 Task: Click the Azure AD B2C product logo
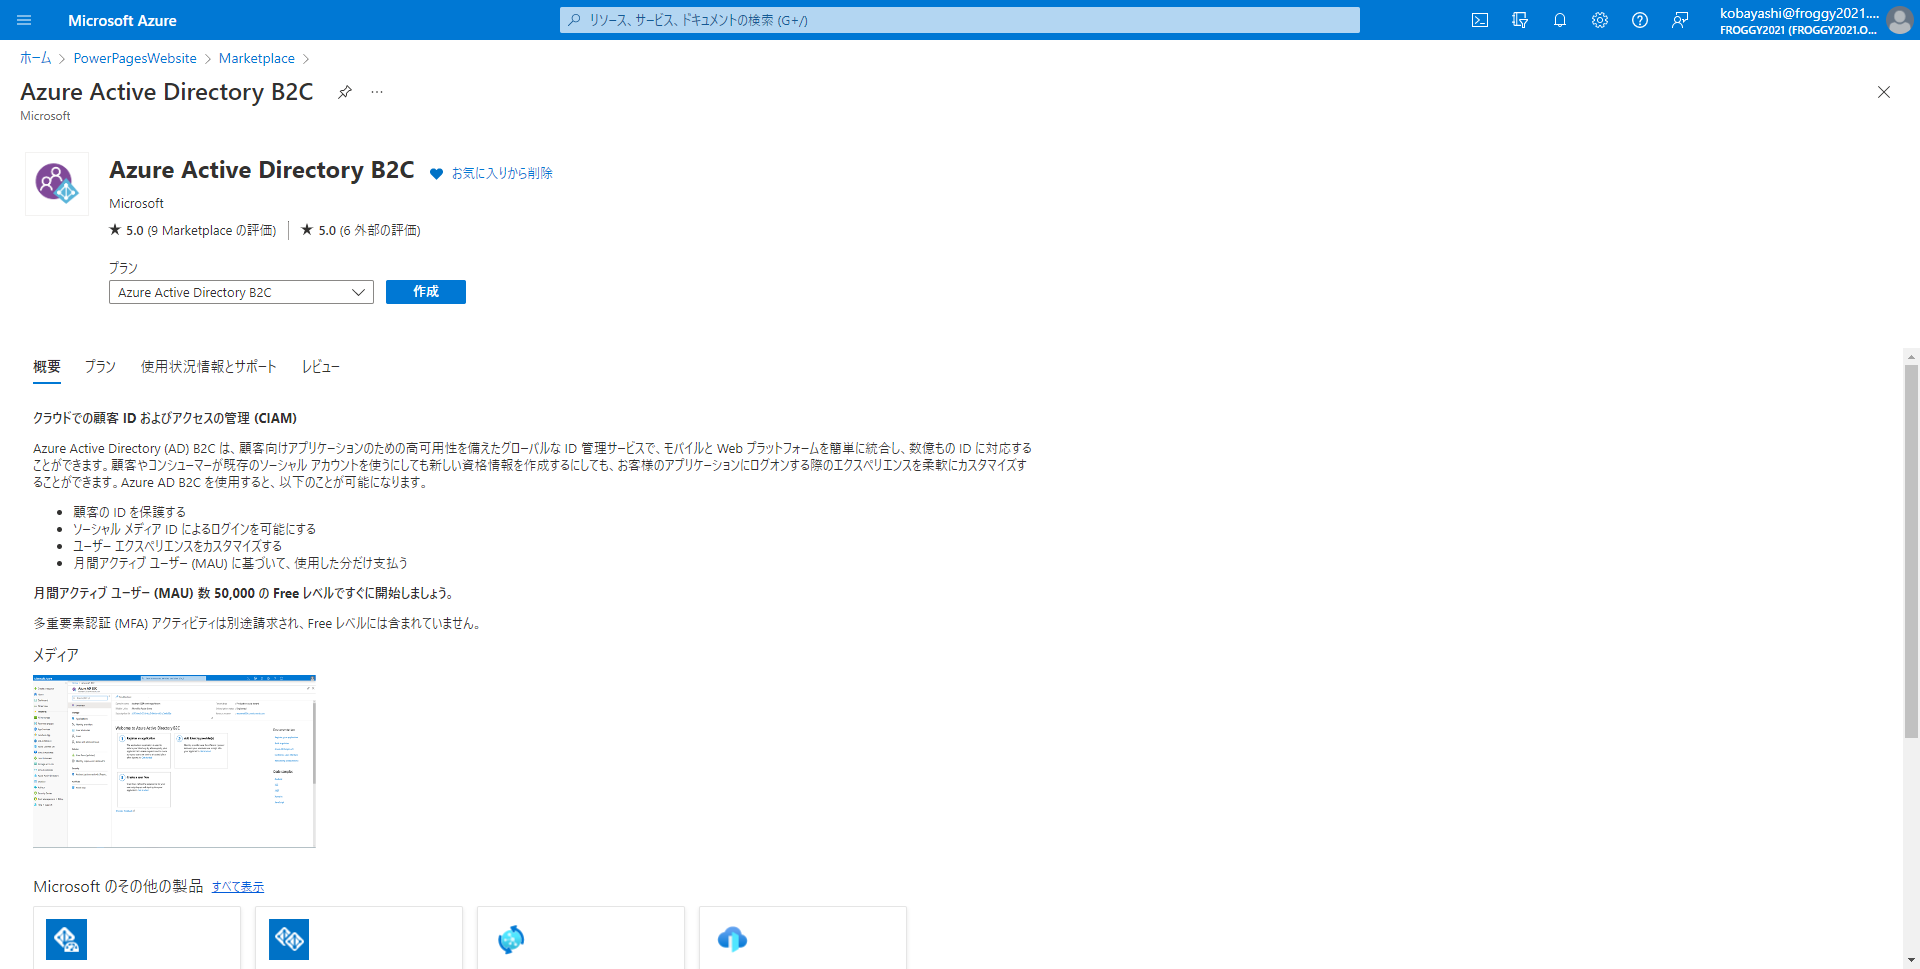tap(57, 184)
